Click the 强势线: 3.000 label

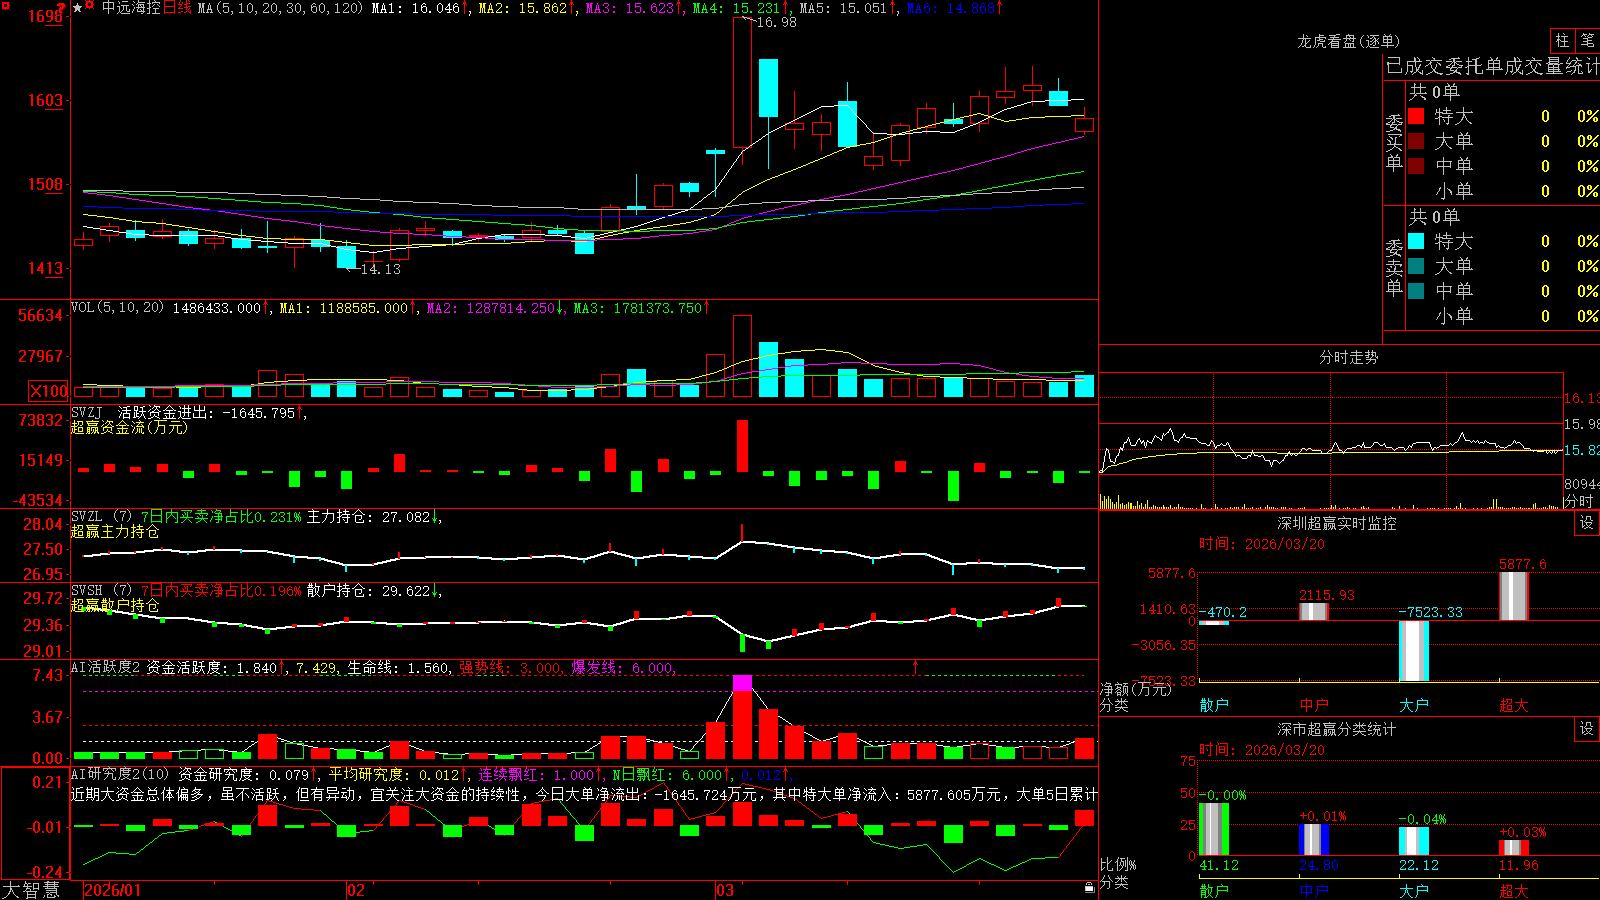[x=511, y=668]
